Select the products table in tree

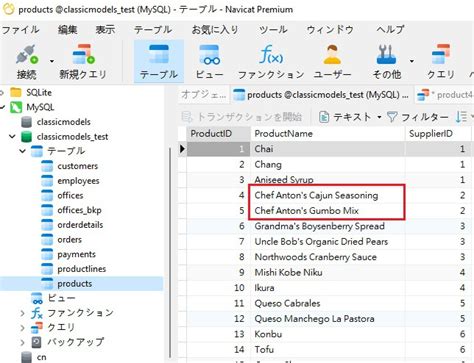click(67, 284)
